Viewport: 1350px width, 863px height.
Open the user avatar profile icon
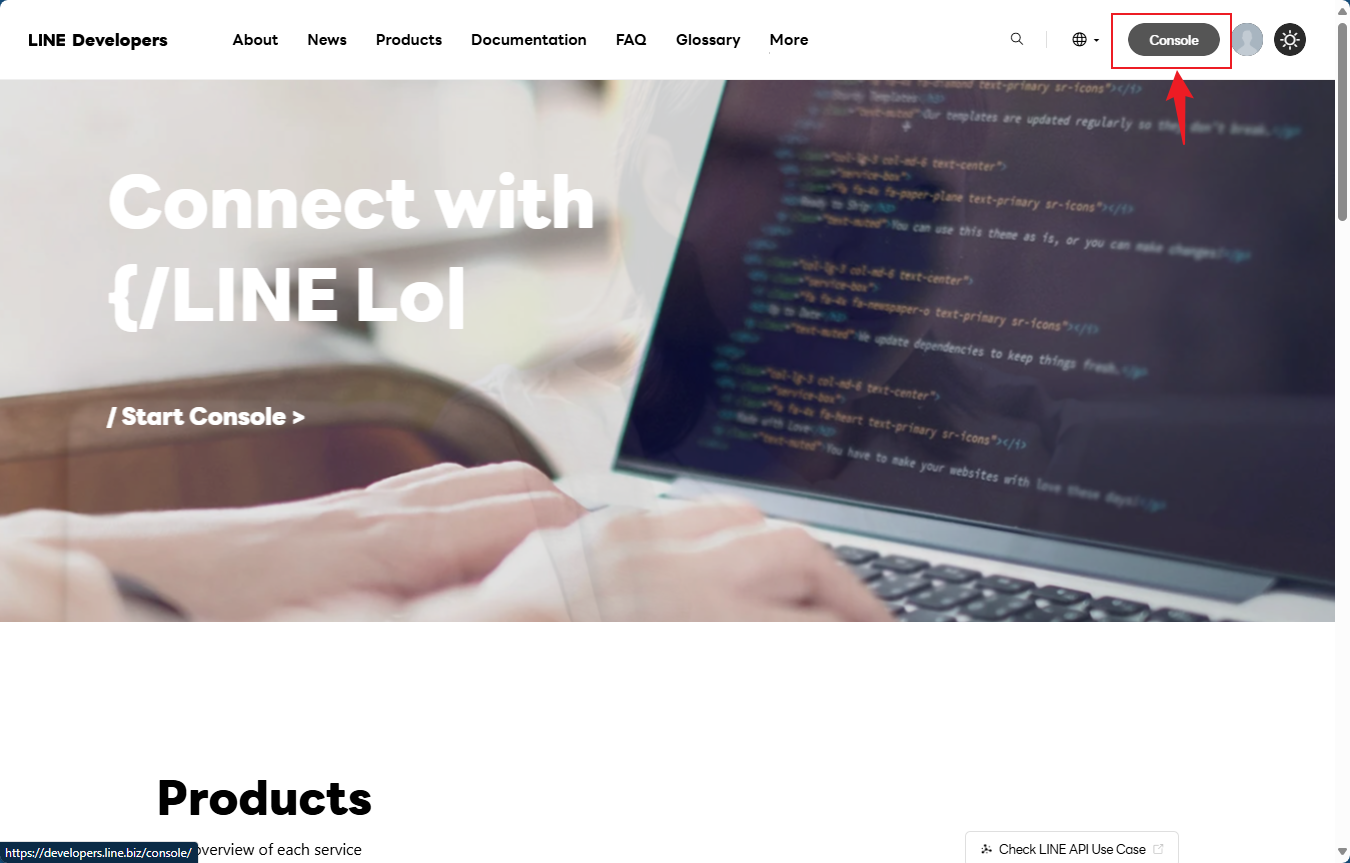tap(1247, 39)
